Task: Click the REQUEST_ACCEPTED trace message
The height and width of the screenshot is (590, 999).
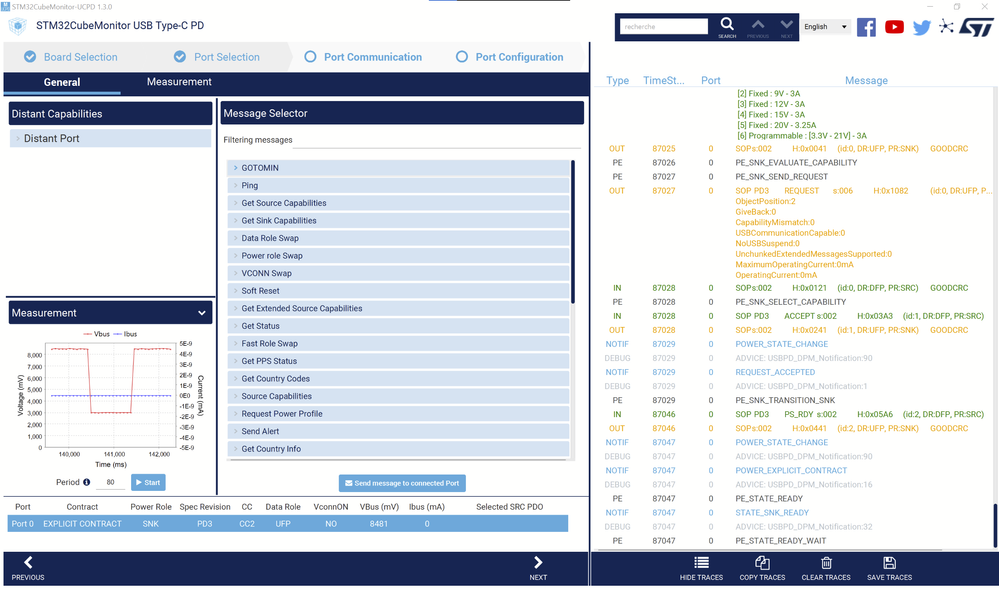Action: coord(775,372)
